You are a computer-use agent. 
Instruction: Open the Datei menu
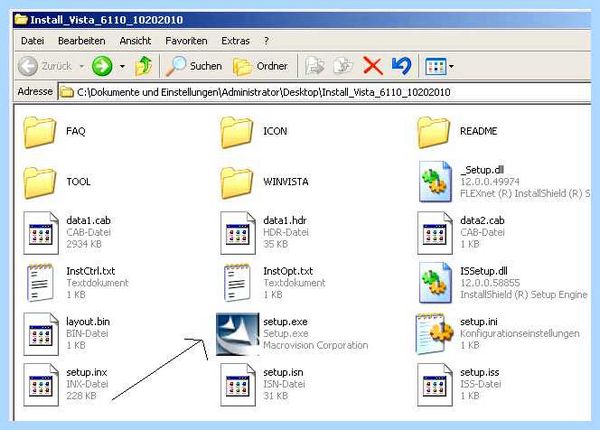(x=33, y=41)
